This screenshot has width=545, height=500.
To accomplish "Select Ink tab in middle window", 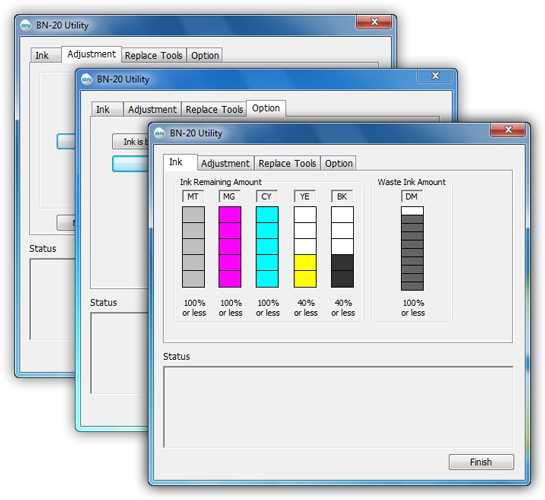I will [x=107, y=109].
